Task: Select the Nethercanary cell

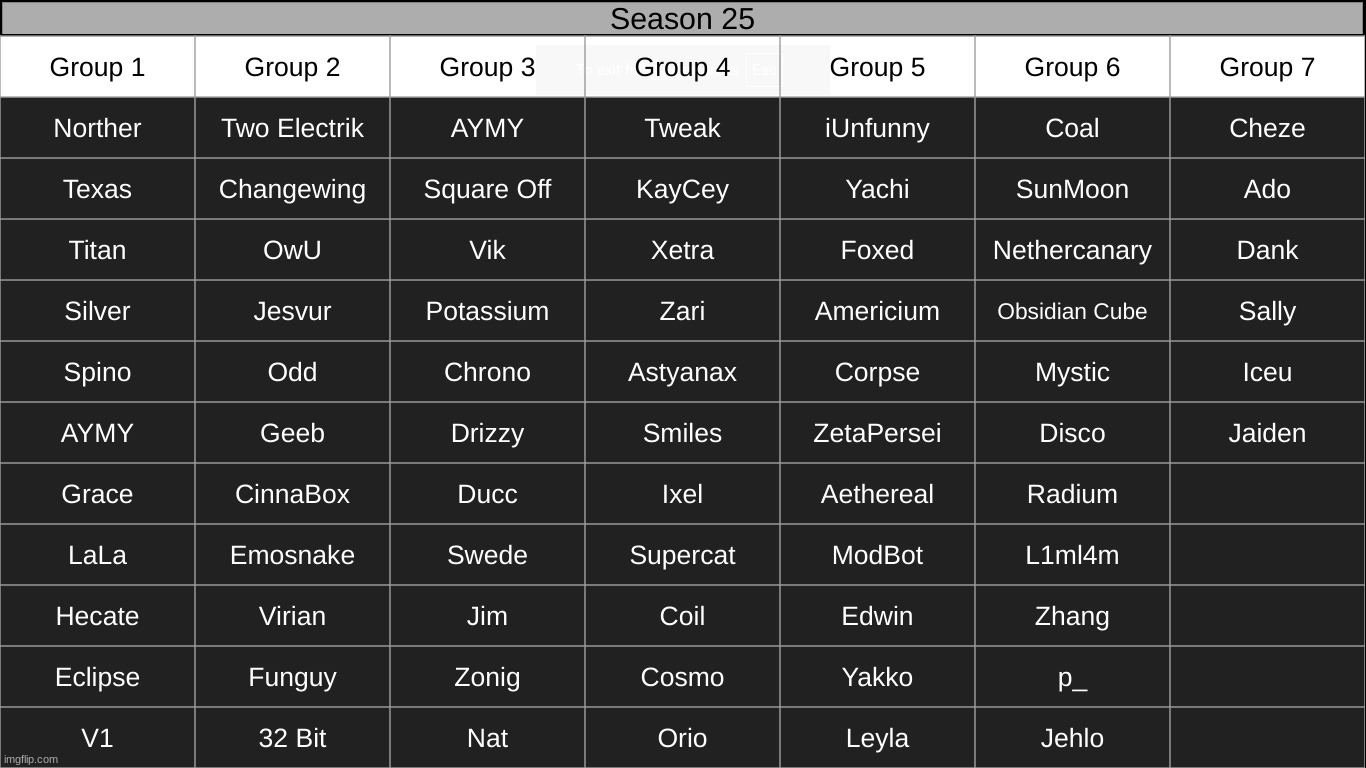Action: coord(1072,250)
